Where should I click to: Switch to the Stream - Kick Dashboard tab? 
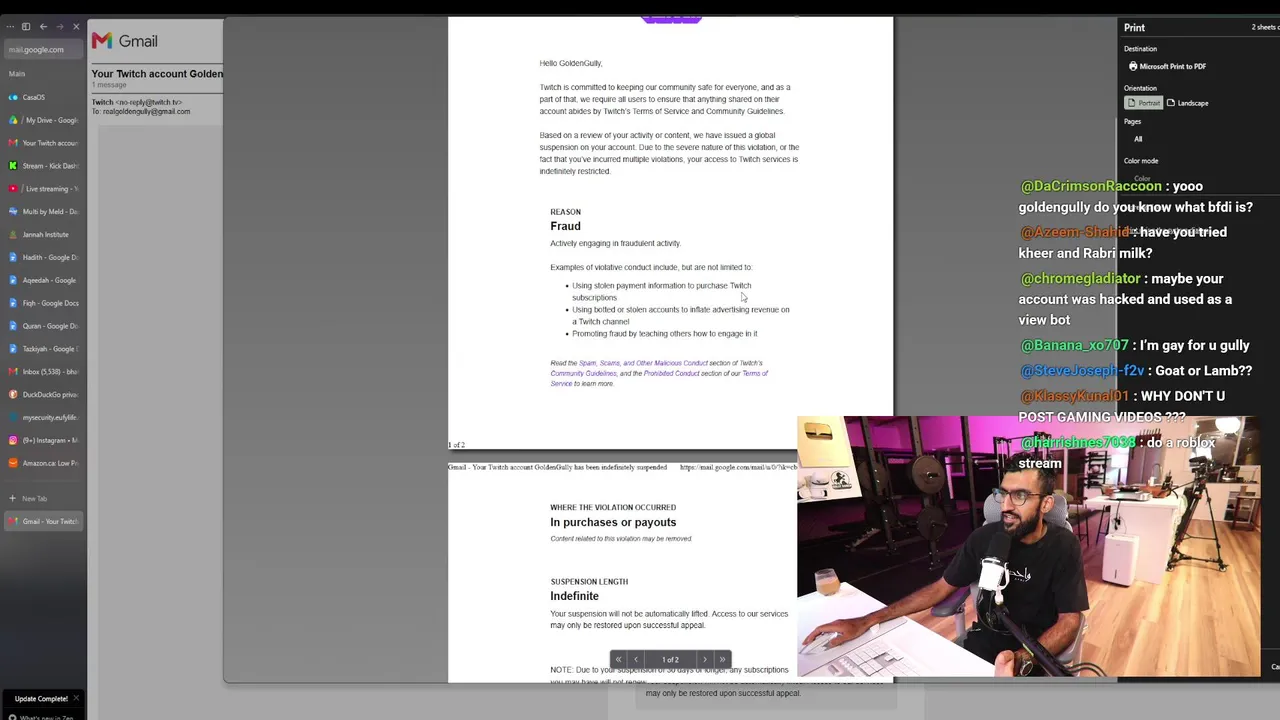[x=43, y=166]
